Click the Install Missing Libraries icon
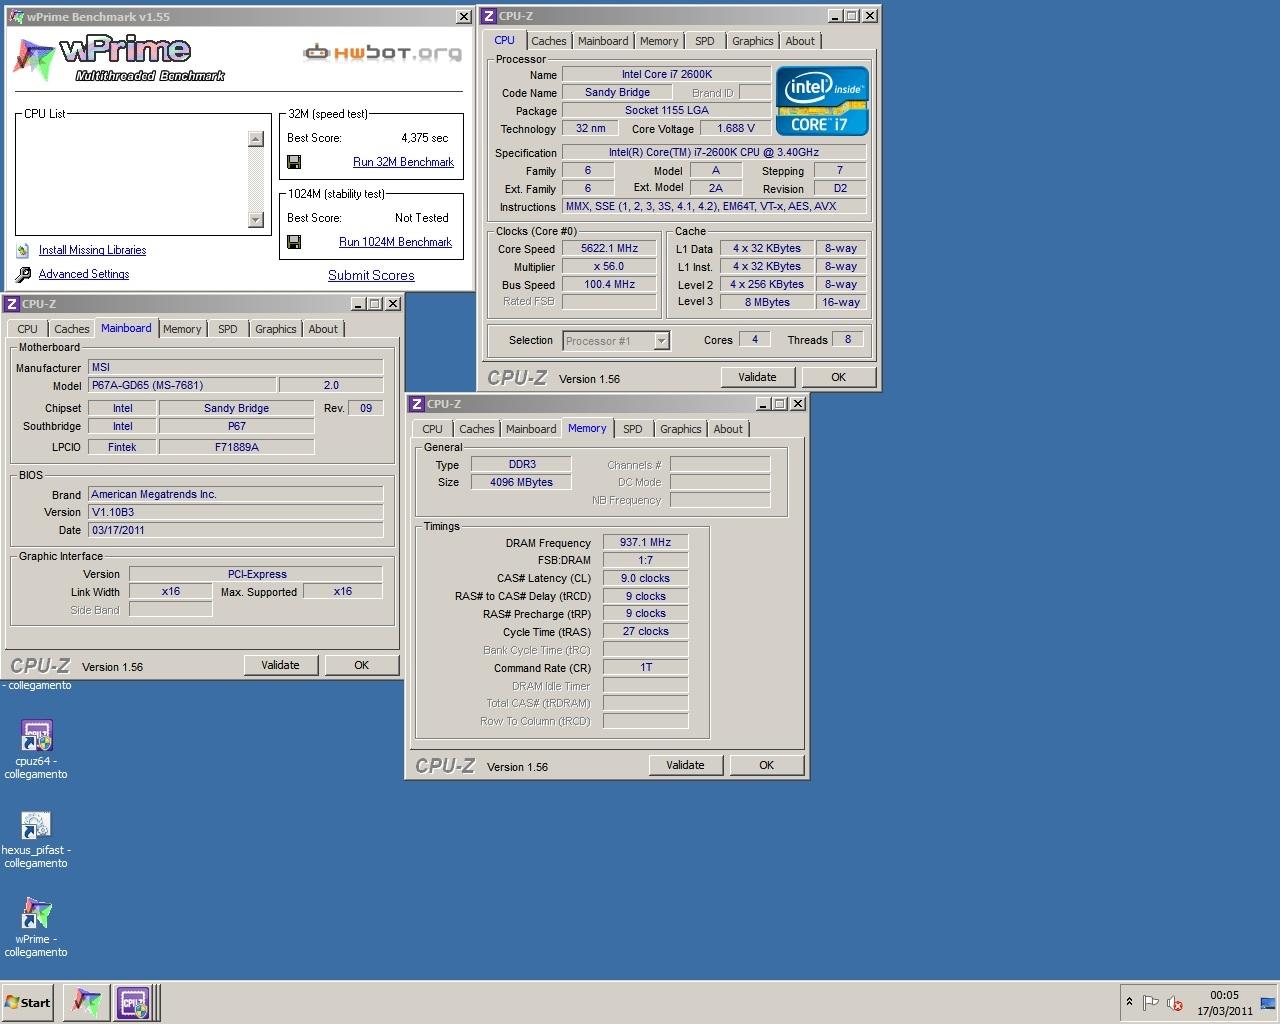The image size is (1280, 1024). (23, 250)
